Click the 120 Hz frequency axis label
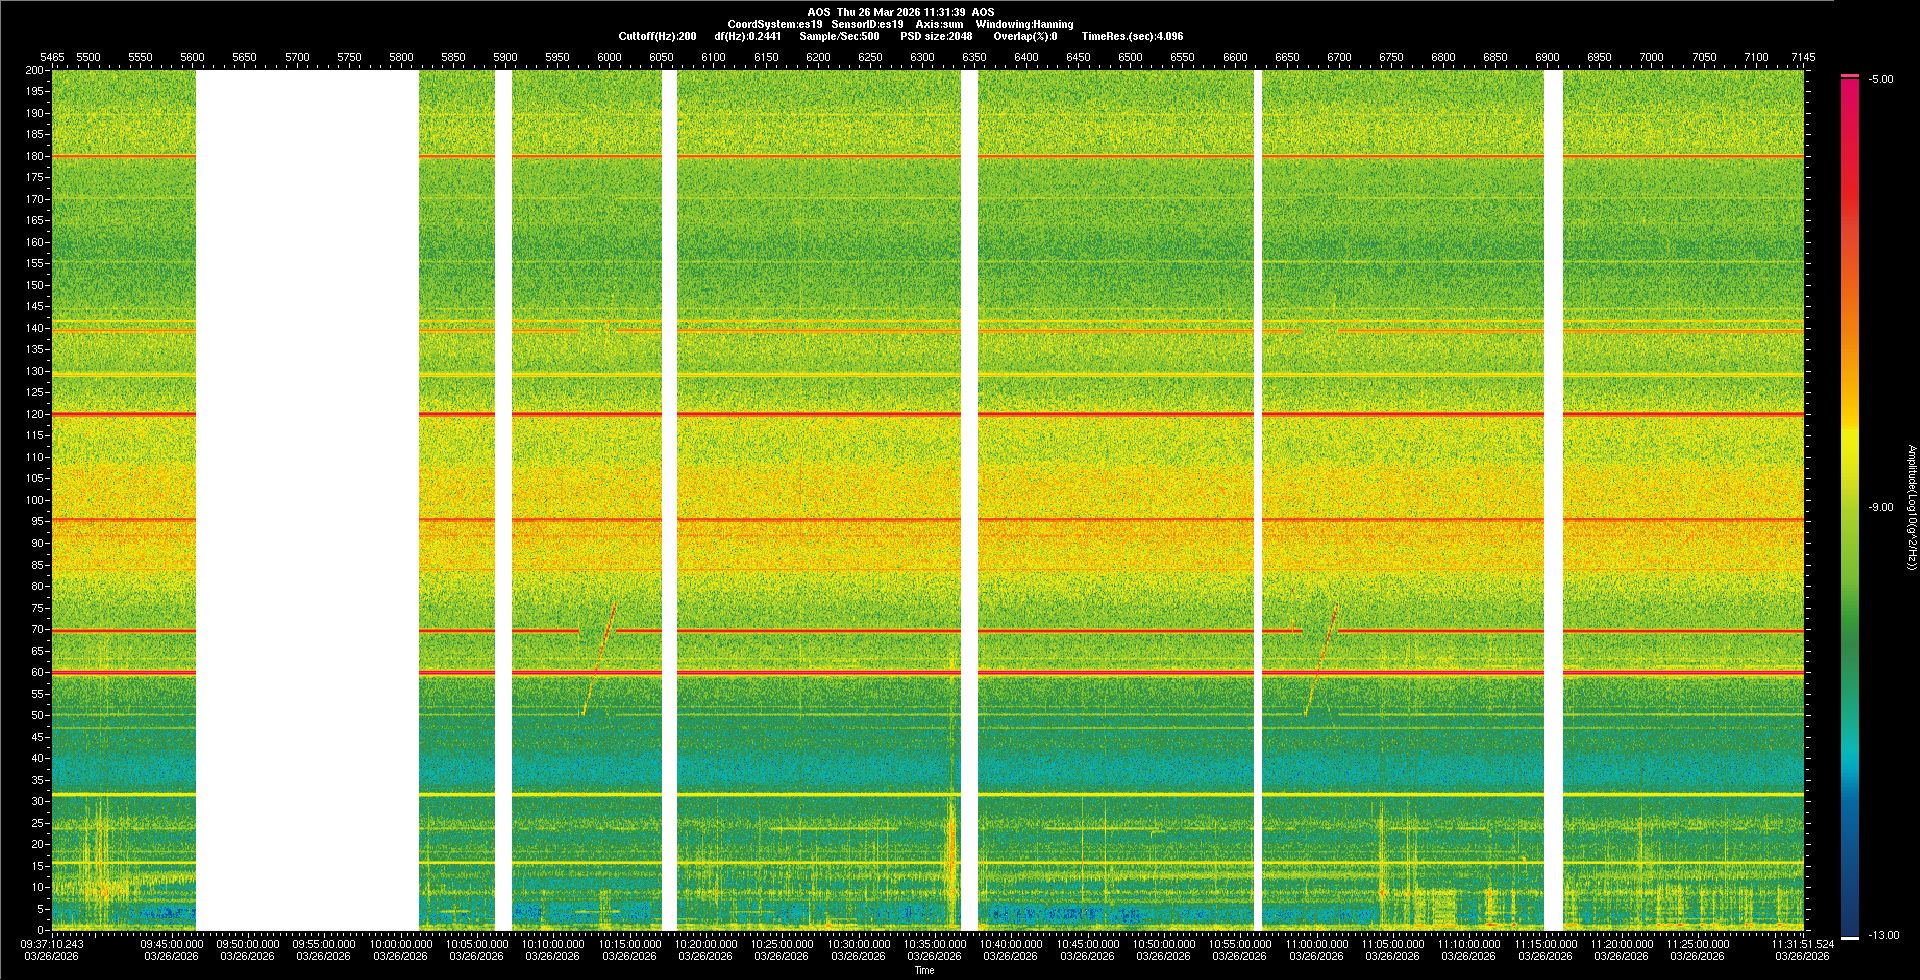The height and width of the screenshot is (980, 1920). (35, 414)
